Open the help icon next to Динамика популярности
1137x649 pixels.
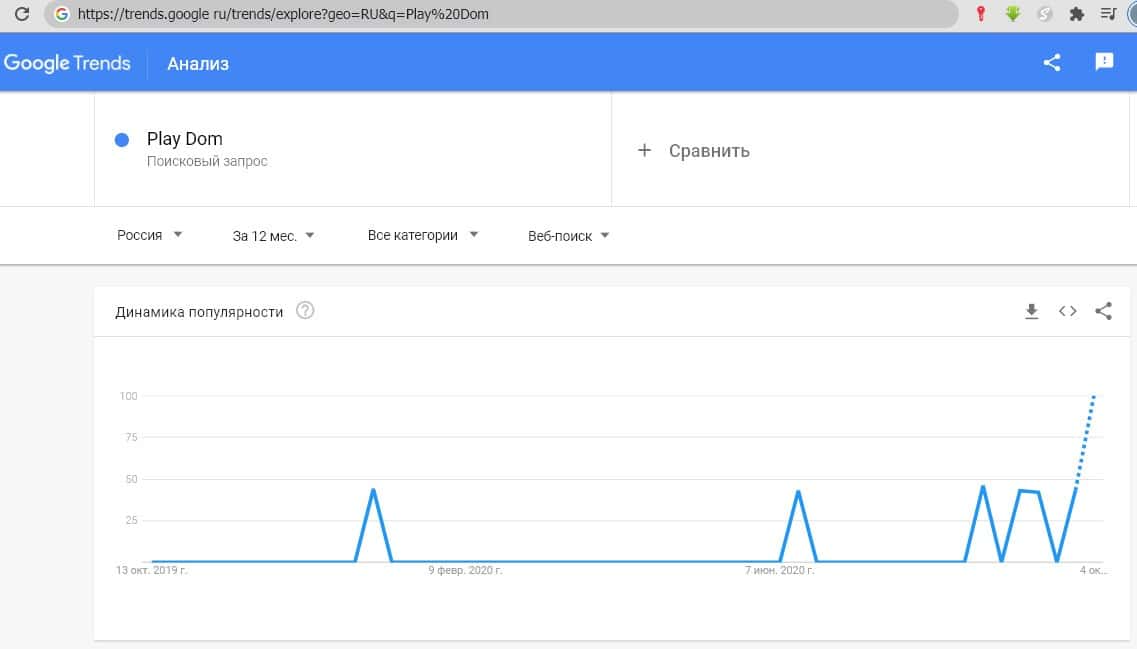[x=306, y=311]
